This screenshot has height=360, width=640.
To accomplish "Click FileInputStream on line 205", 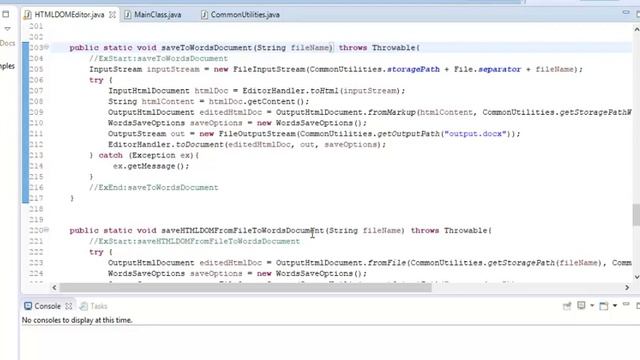I will [x=269, y=69].
